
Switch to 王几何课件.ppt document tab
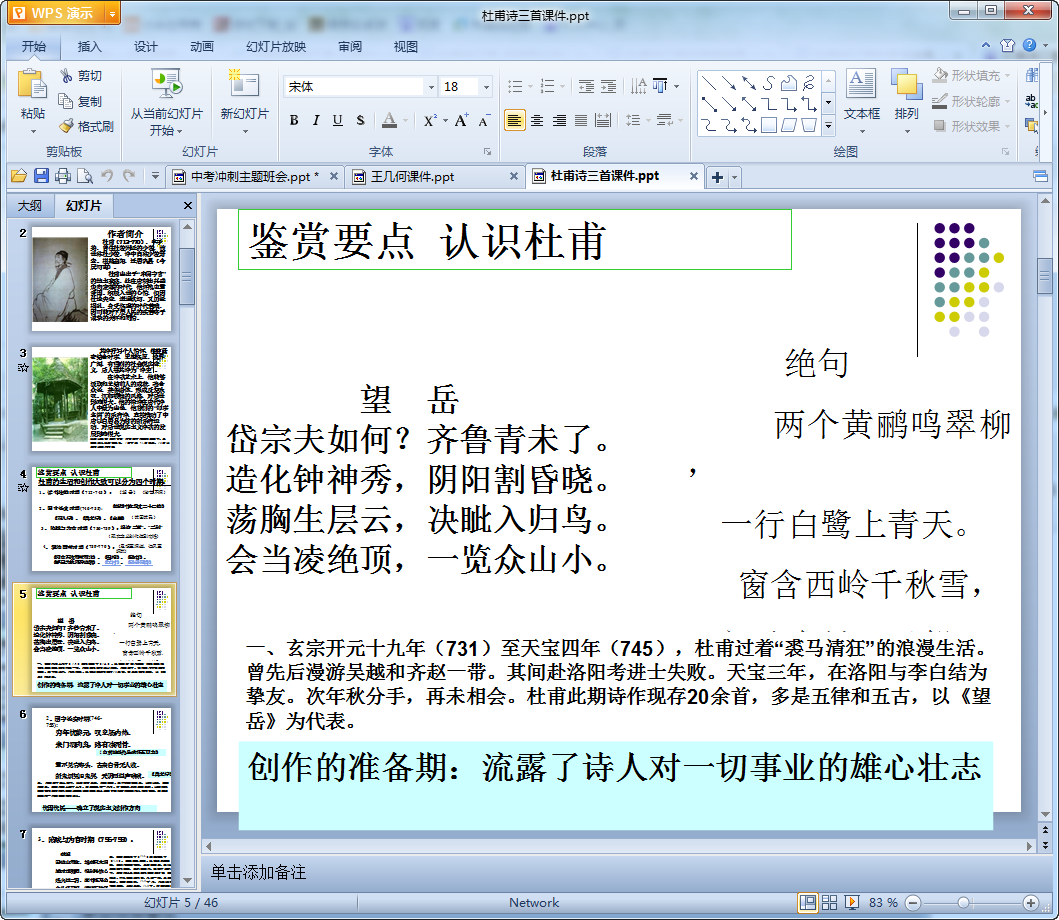click(x=412, y=176)
